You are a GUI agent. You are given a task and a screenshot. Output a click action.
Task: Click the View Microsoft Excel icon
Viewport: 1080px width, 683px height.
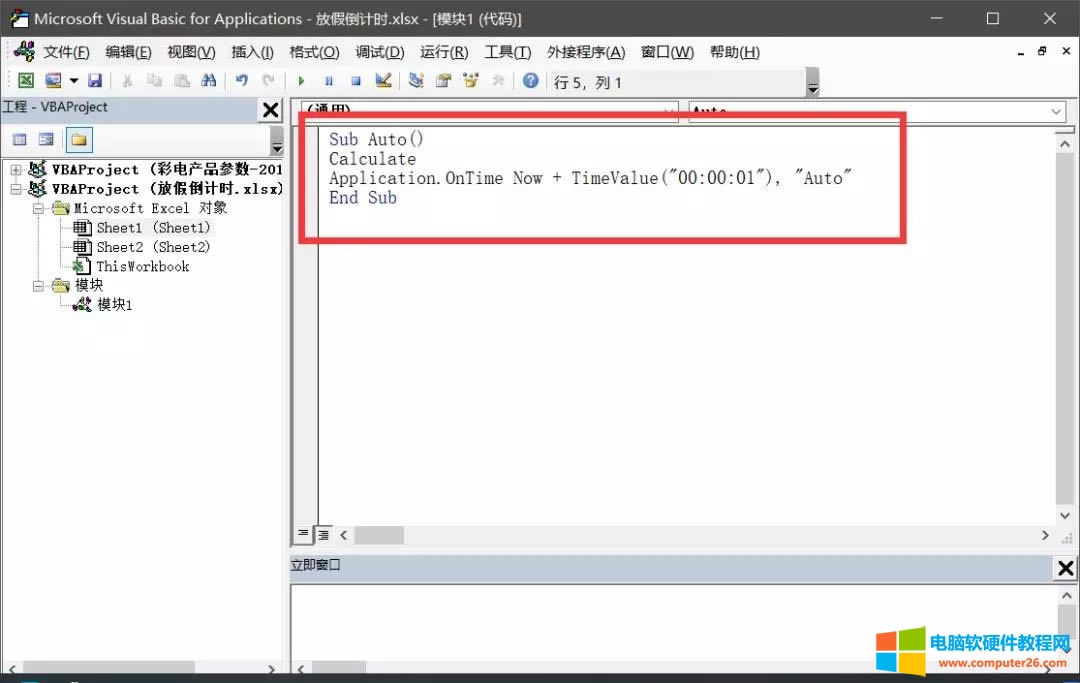(x=24, y=80)
